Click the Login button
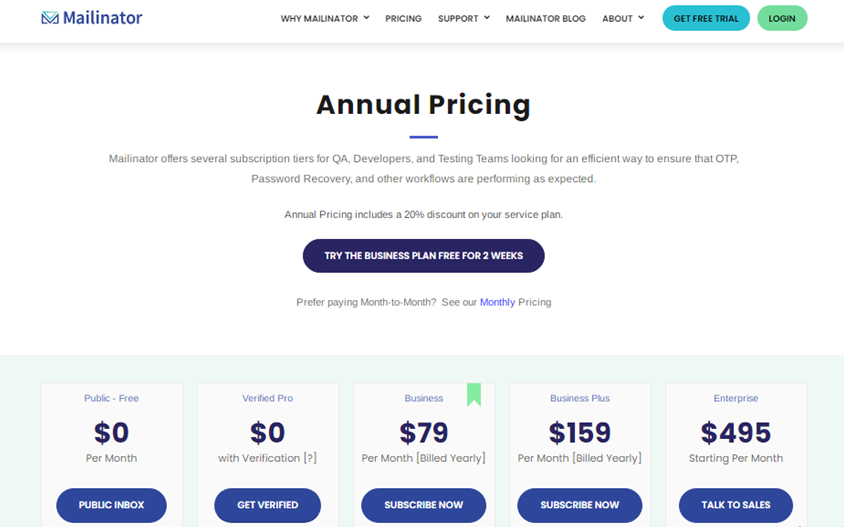Screen dimensions: 844x527 pyautogui.click(x=782, y=18)
